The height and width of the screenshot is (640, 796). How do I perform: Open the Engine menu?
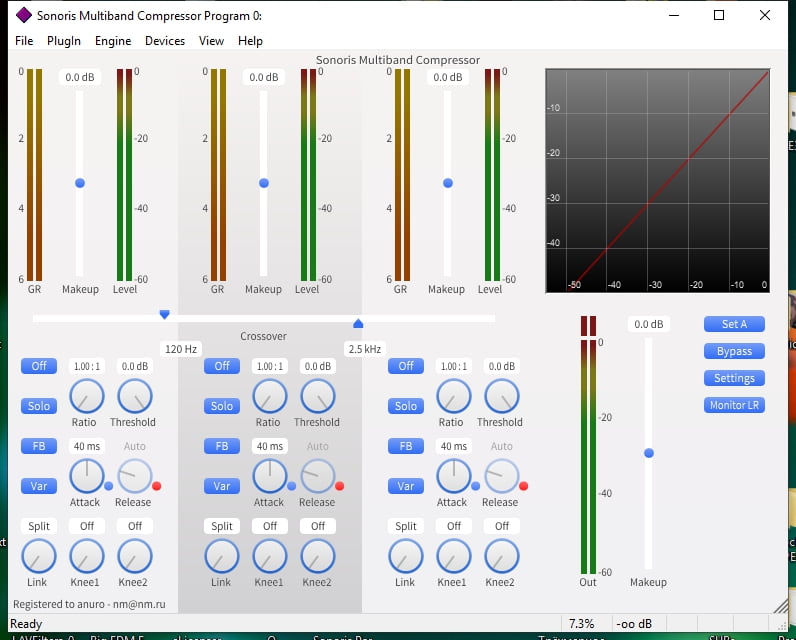[113, 41]
